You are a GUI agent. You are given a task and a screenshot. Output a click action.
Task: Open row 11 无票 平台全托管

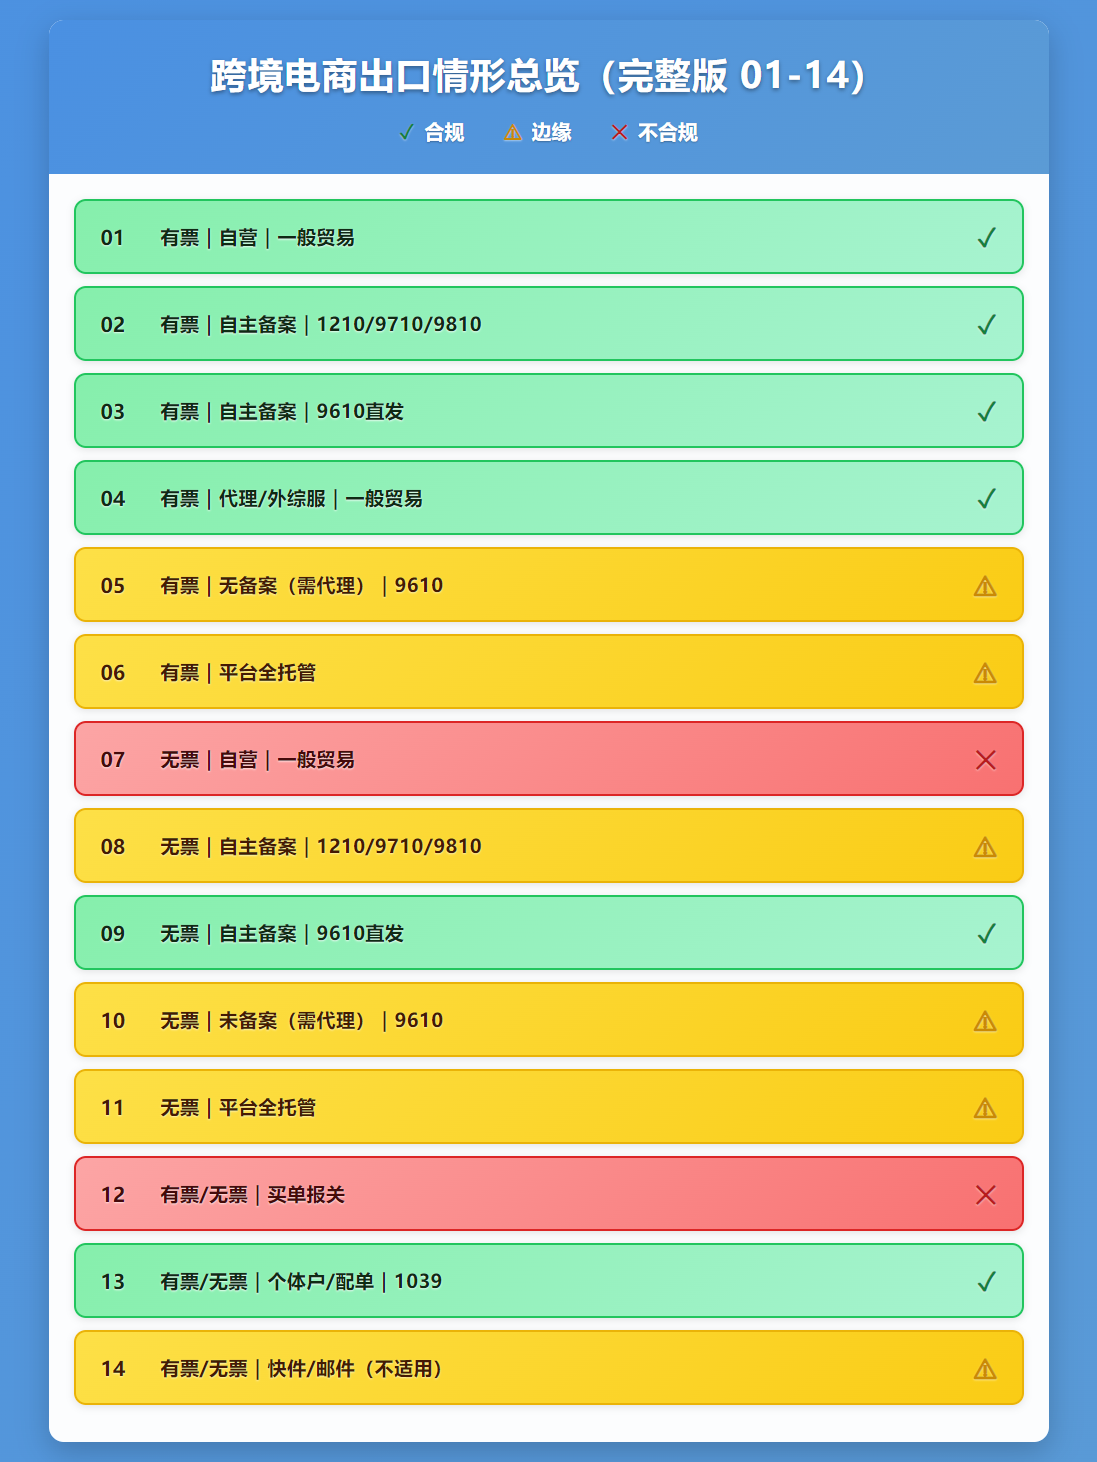pos(549,1107)
